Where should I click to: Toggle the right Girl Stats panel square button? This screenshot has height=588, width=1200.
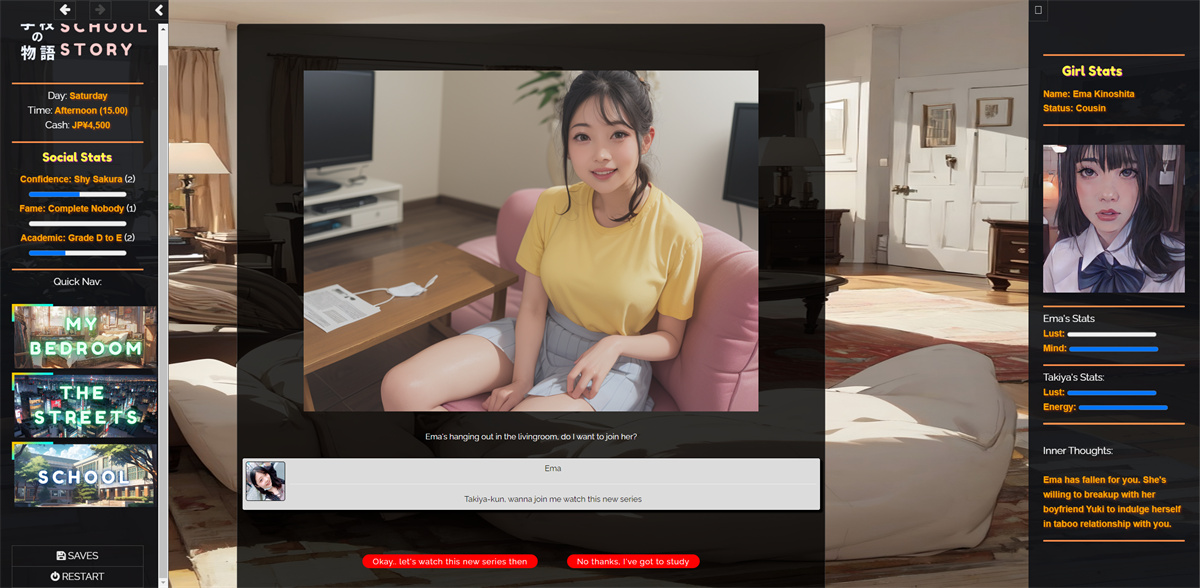pyautogui.click(x=1039, y=10)
